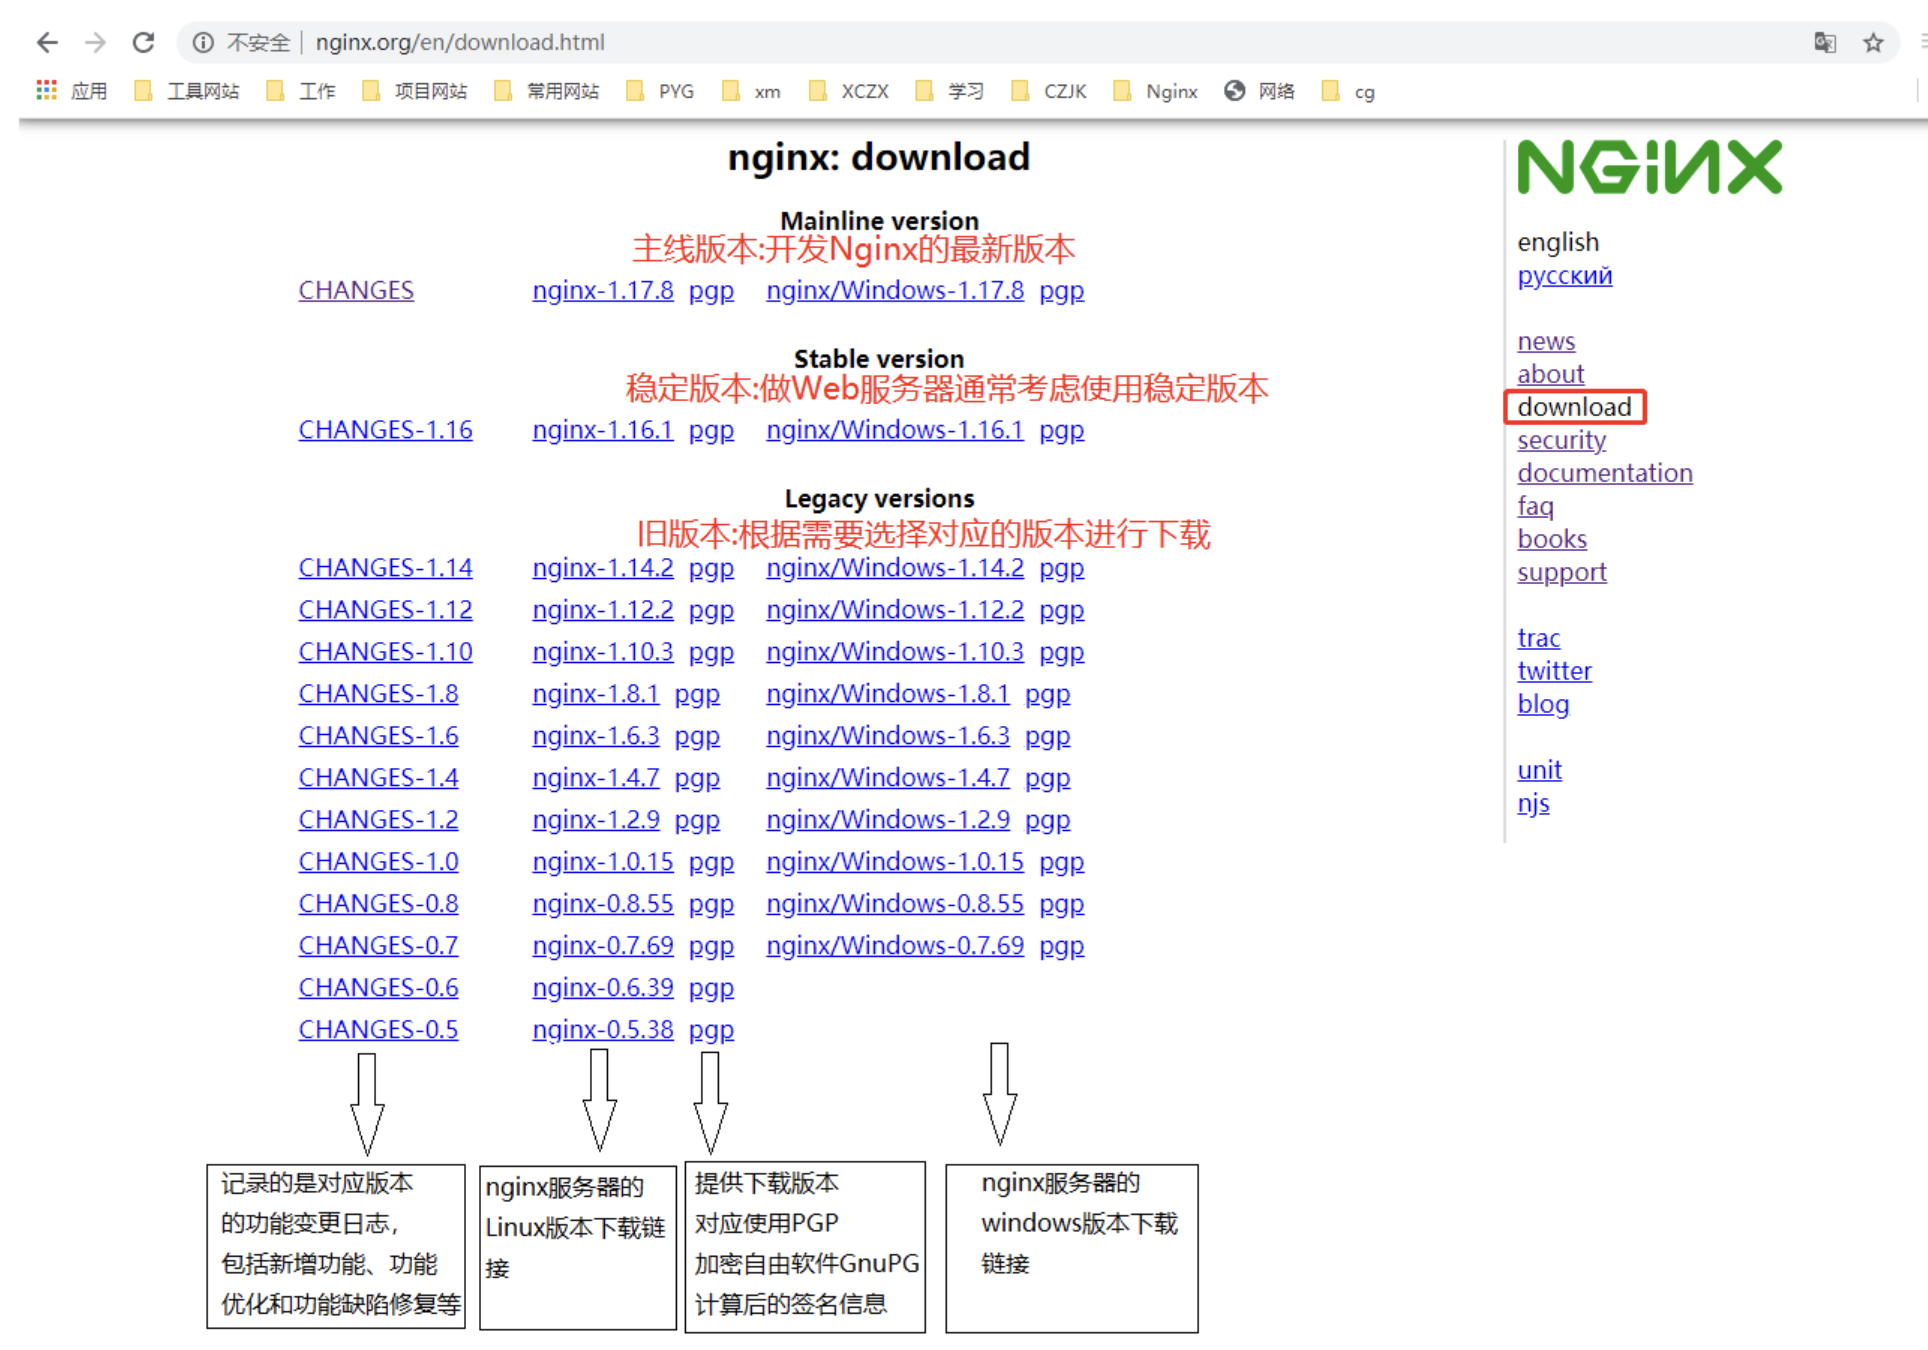The image size is (1928, 1350).
Task: Open the trac link
Action: coord(1539,639)
